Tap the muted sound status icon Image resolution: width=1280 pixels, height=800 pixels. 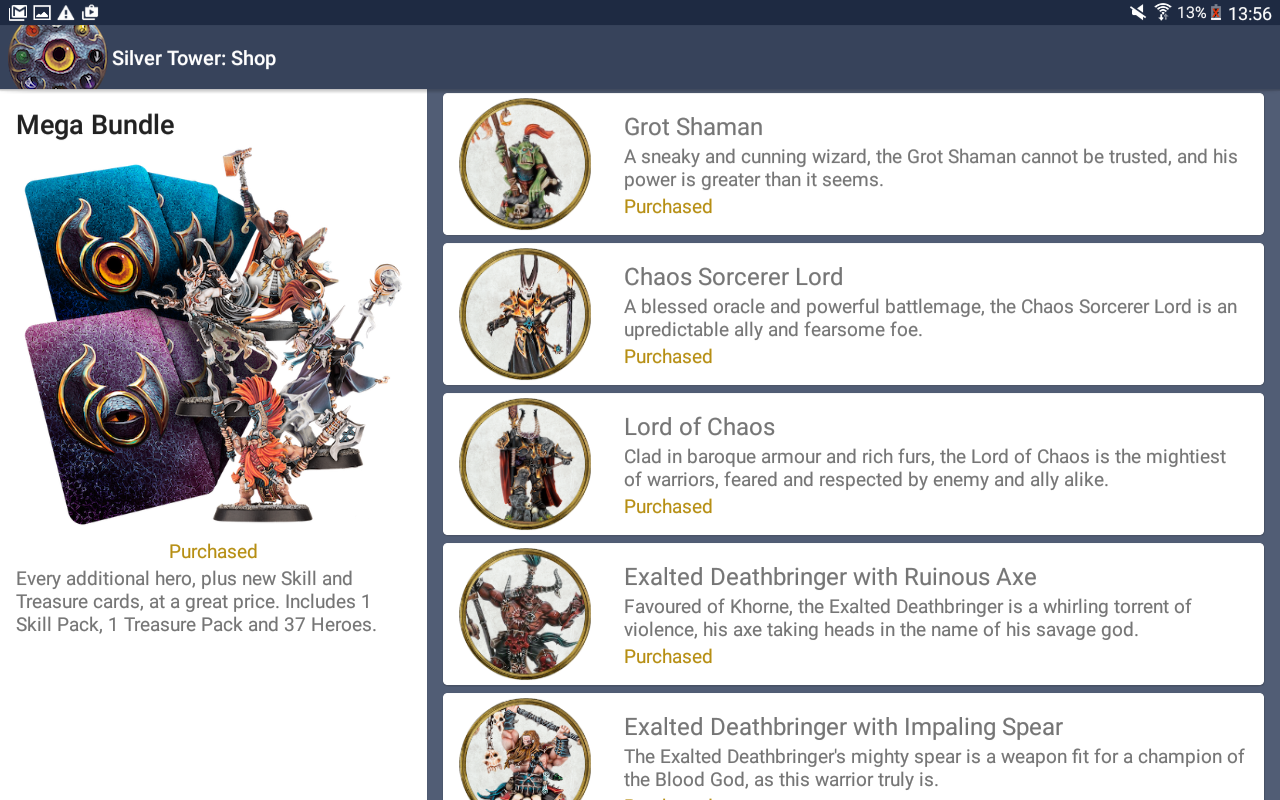coord(1138,12)
